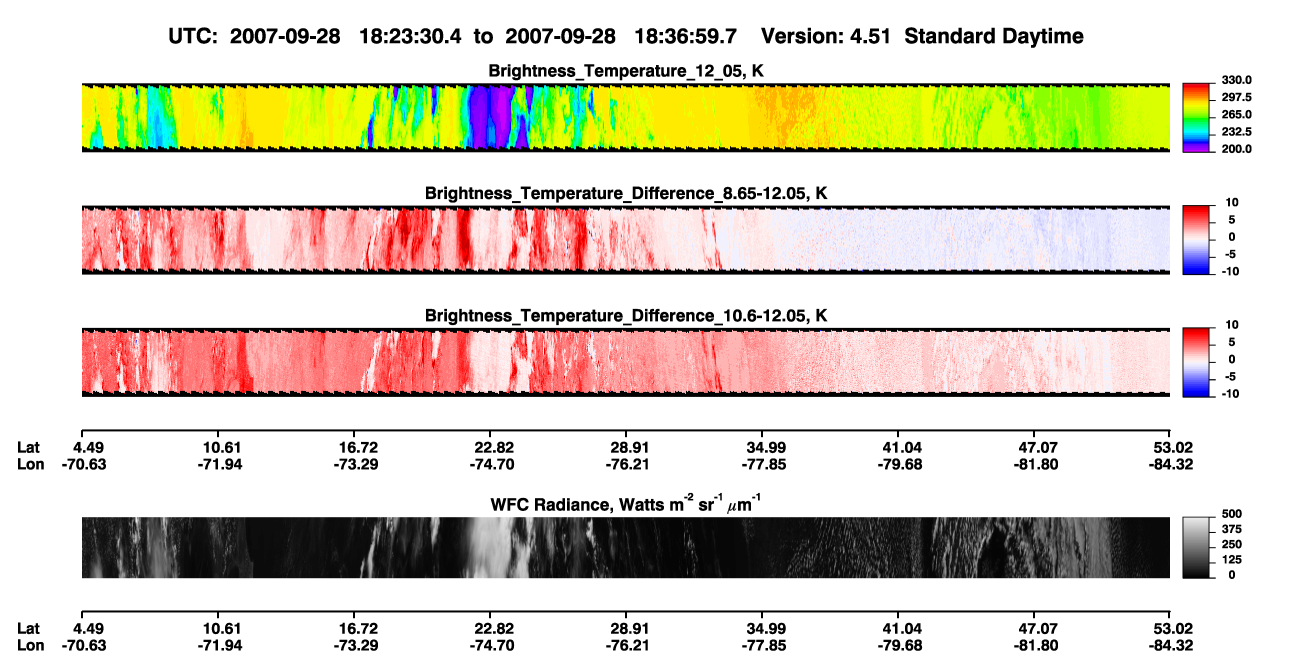Click latitude 47.07 on the axis under the WFC strip

(x=1035, y=628)
